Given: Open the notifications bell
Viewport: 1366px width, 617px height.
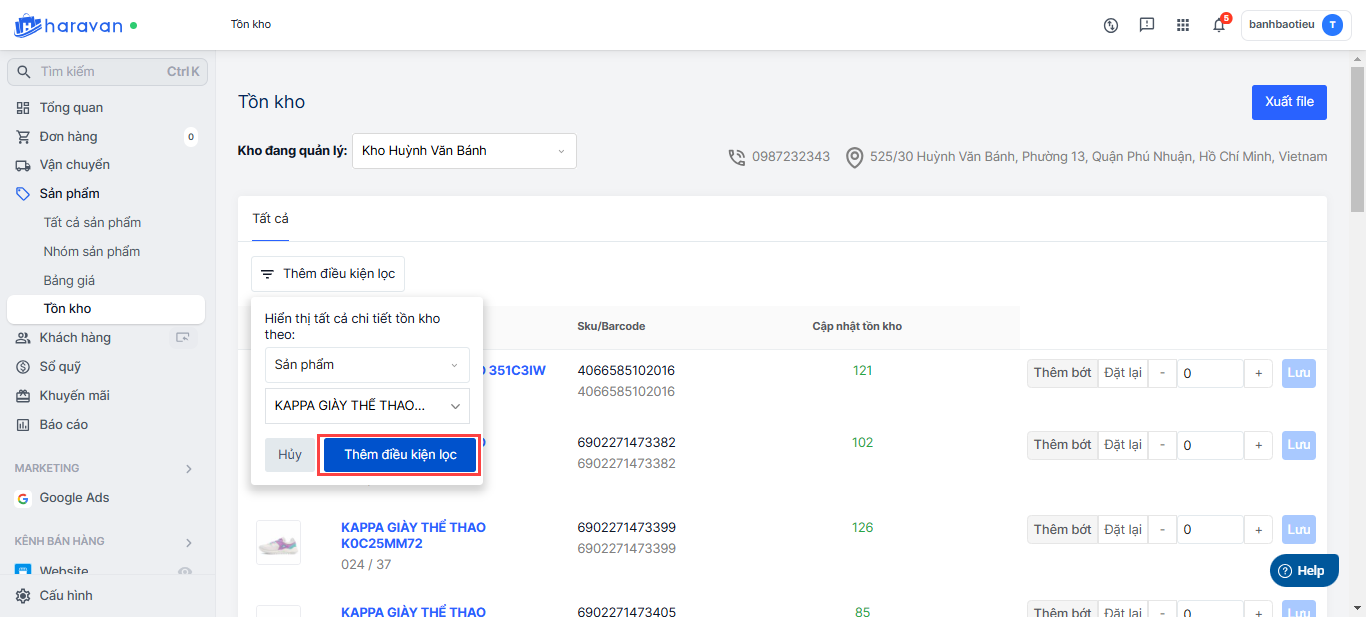Looking at the screenshot, I should pyautogui.click(x=1219, y=25).
